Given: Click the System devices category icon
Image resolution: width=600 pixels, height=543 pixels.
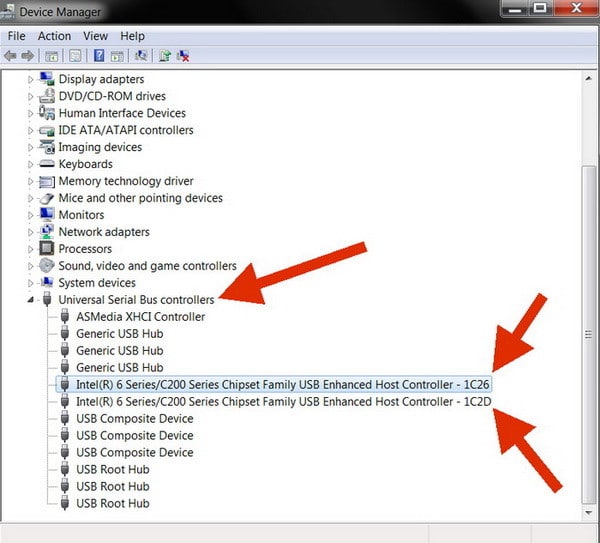Looking at the screenshot, I should [x=47, y=282].
